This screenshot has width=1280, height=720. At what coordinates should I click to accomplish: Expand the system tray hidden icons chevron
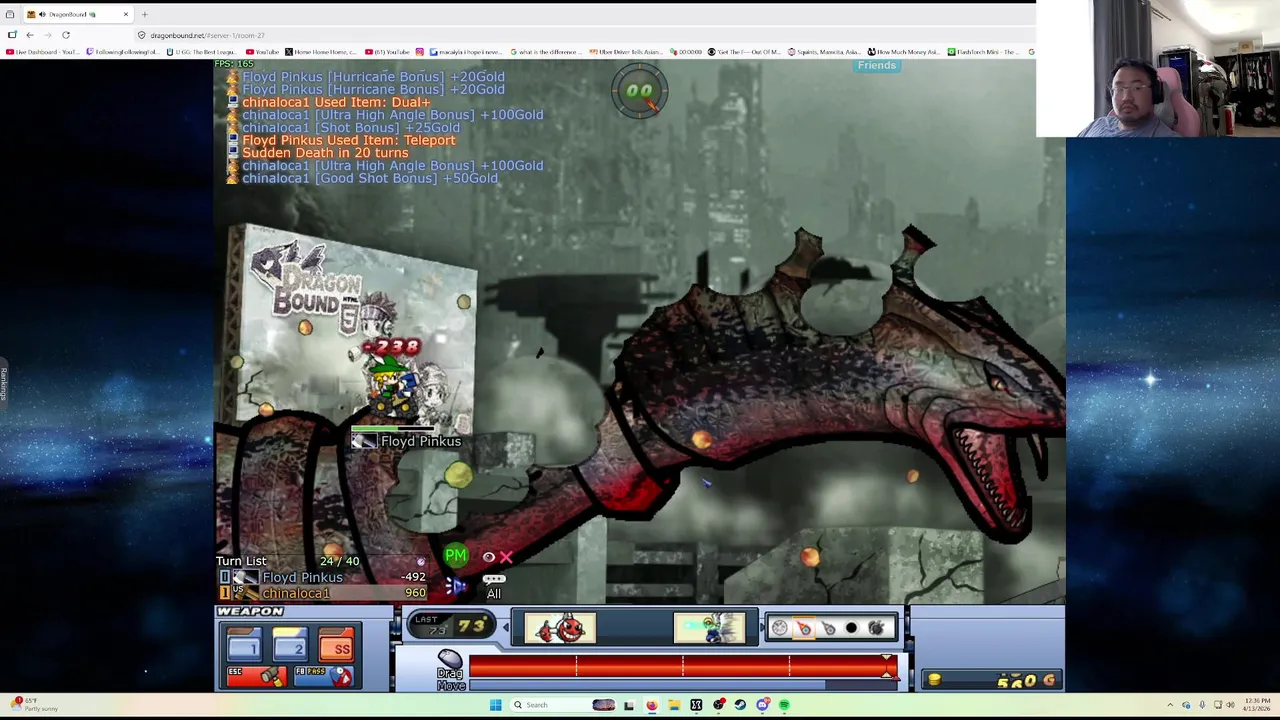click(x=1170, y=705)
